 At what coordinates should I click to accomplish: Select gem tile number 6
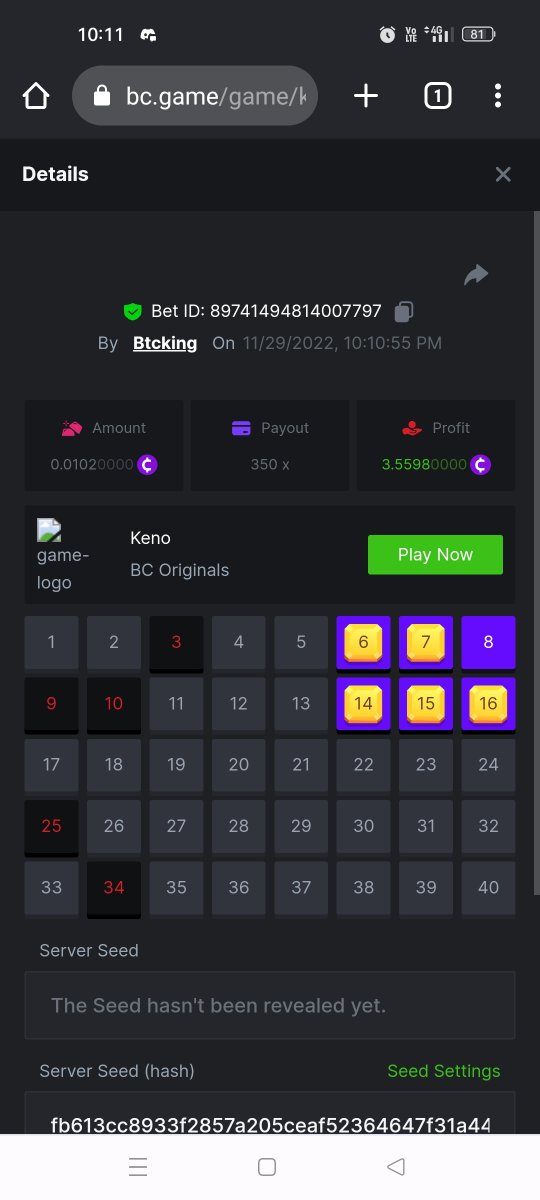[x=363, y=642]
